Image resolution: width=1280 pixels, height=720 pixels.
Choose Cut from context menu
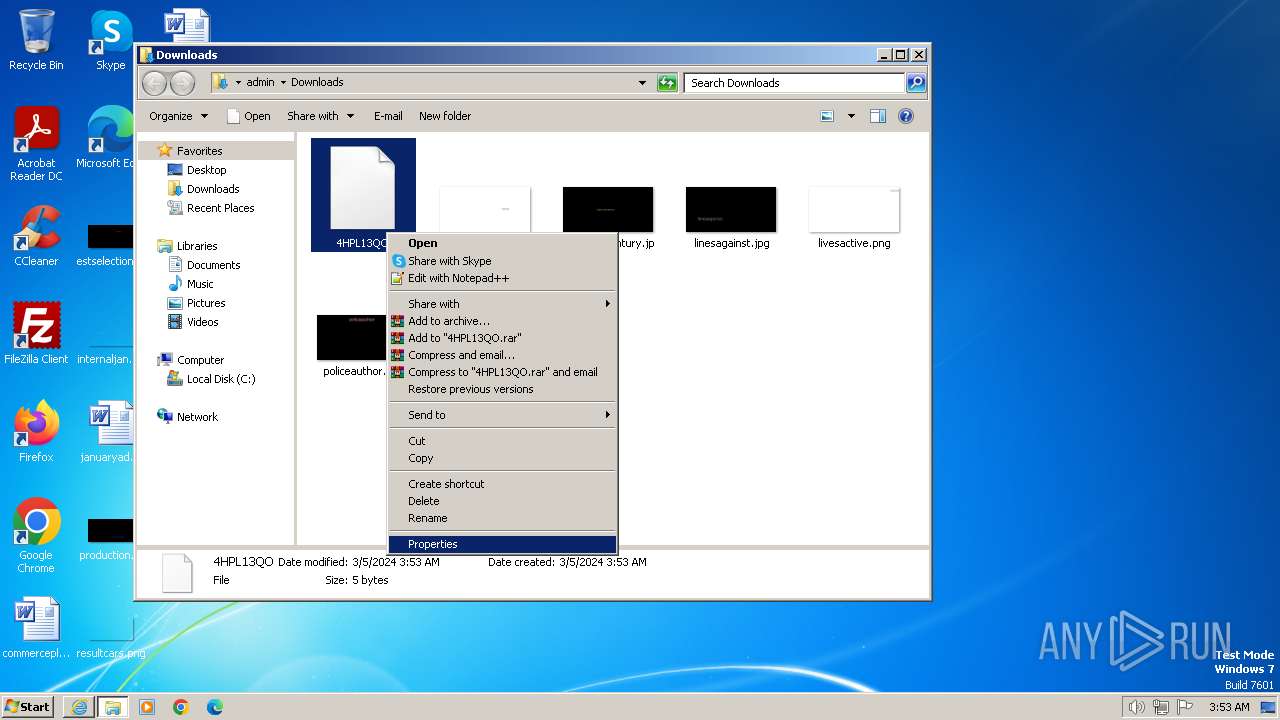[502, 441]
